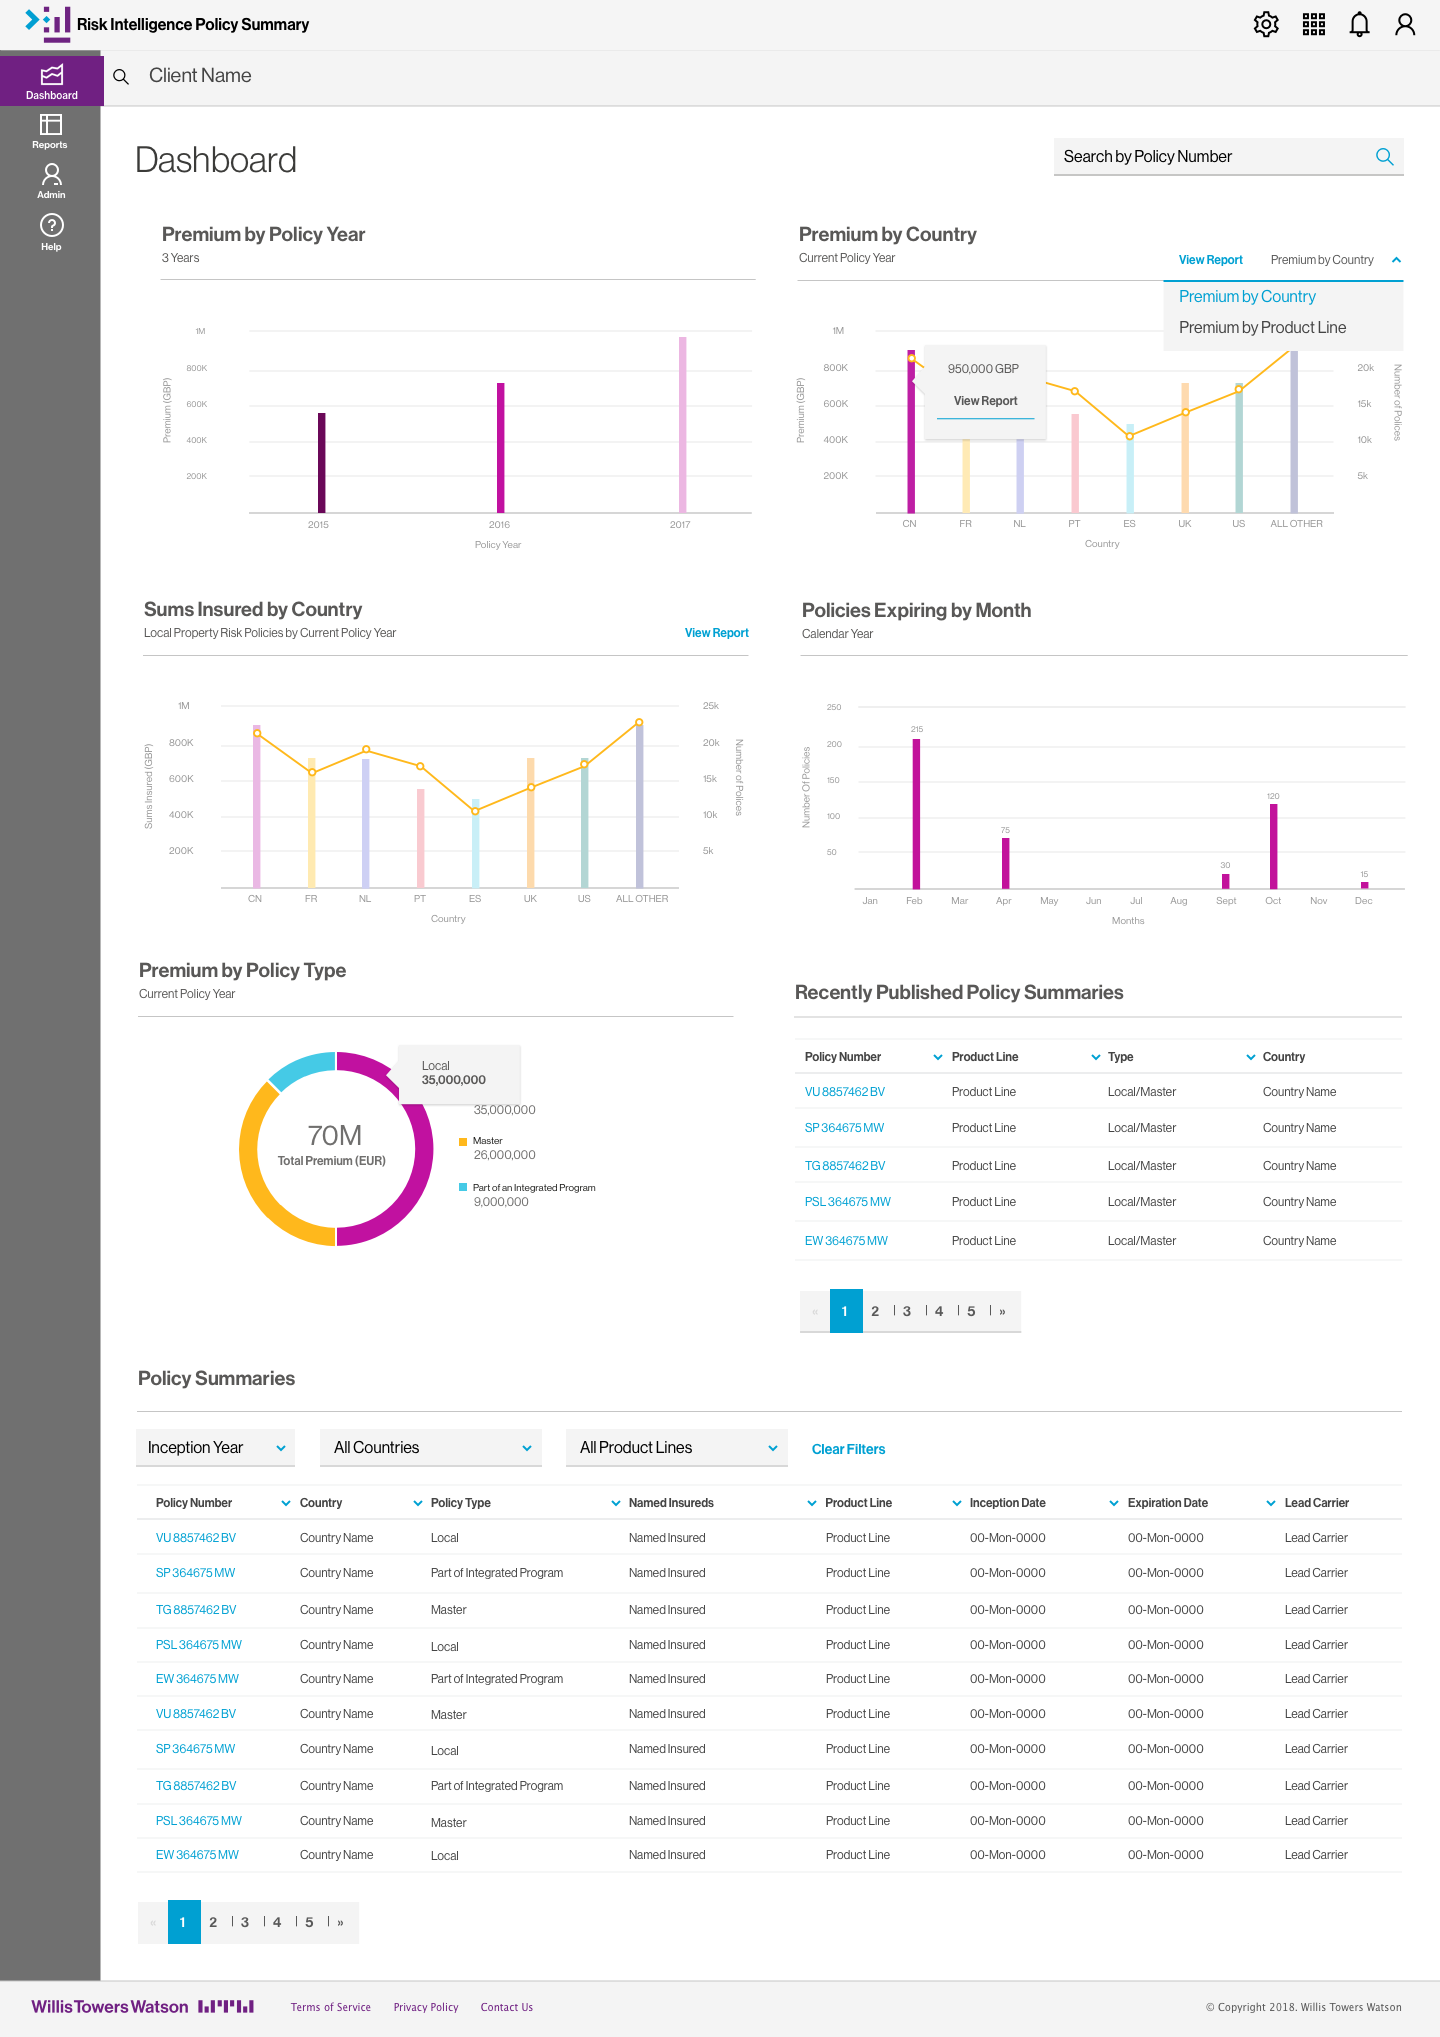Click View Report for Sums Insured by Country
This screenshot has width=1440, height=2037.
[x=716, y=633]
